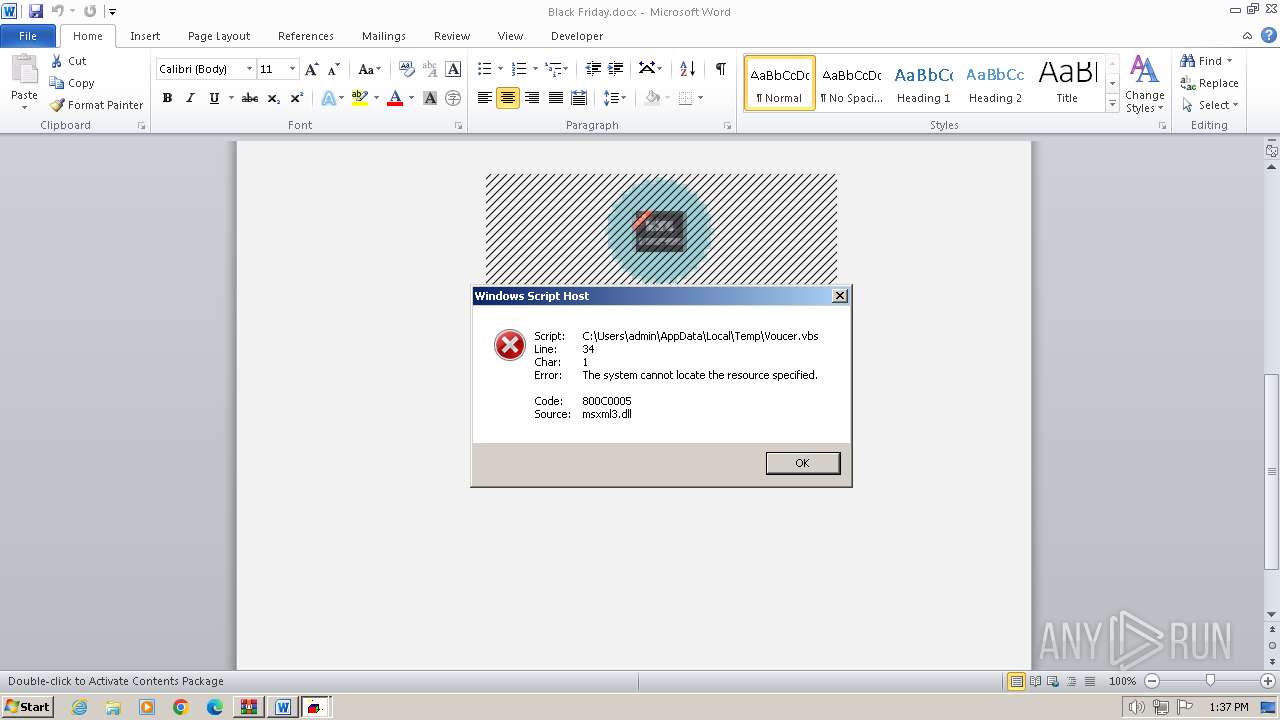Toggle Bold formatting
This screenshot has width=1280, height=720.
(x=167, y=98)
